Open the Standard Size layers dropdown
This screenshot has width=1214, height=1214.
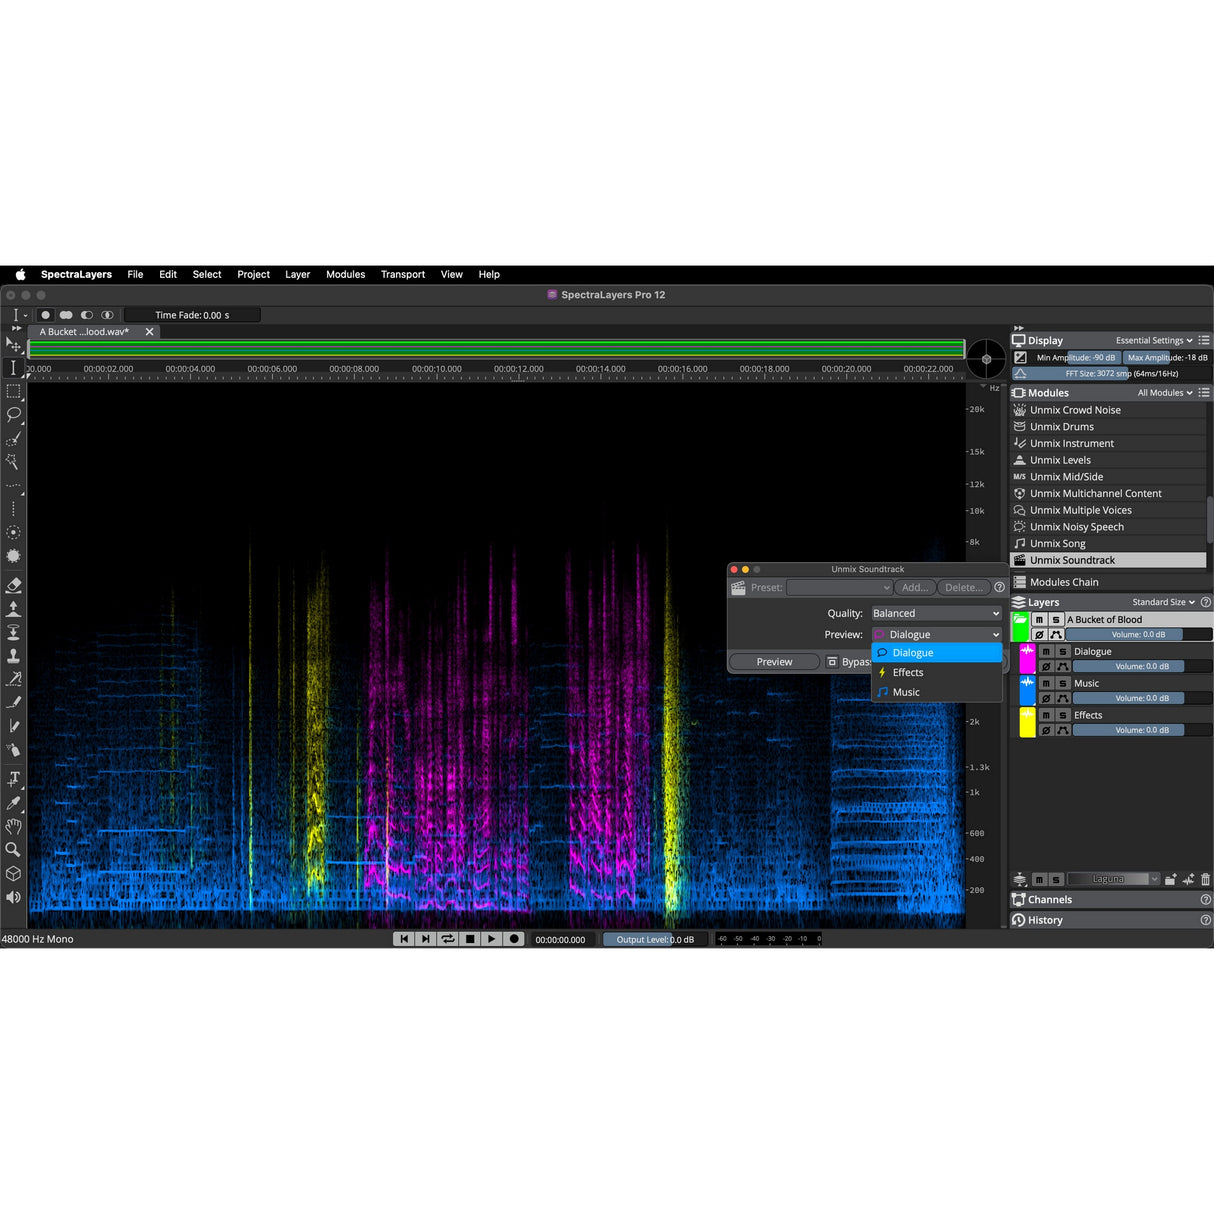[x=1162, y=602]
